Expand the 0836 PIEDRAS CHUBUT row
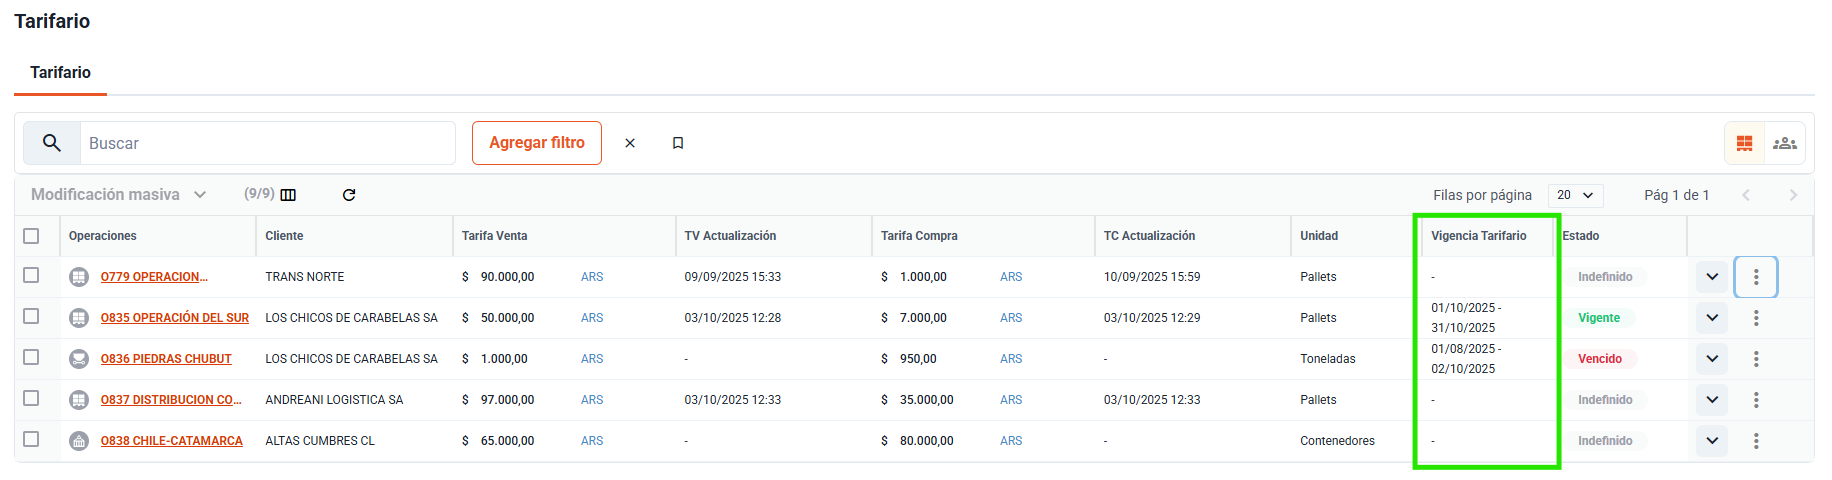The height and width of the screenshot is (480, 1832). pyautogui.click(x=1712, y=359)
